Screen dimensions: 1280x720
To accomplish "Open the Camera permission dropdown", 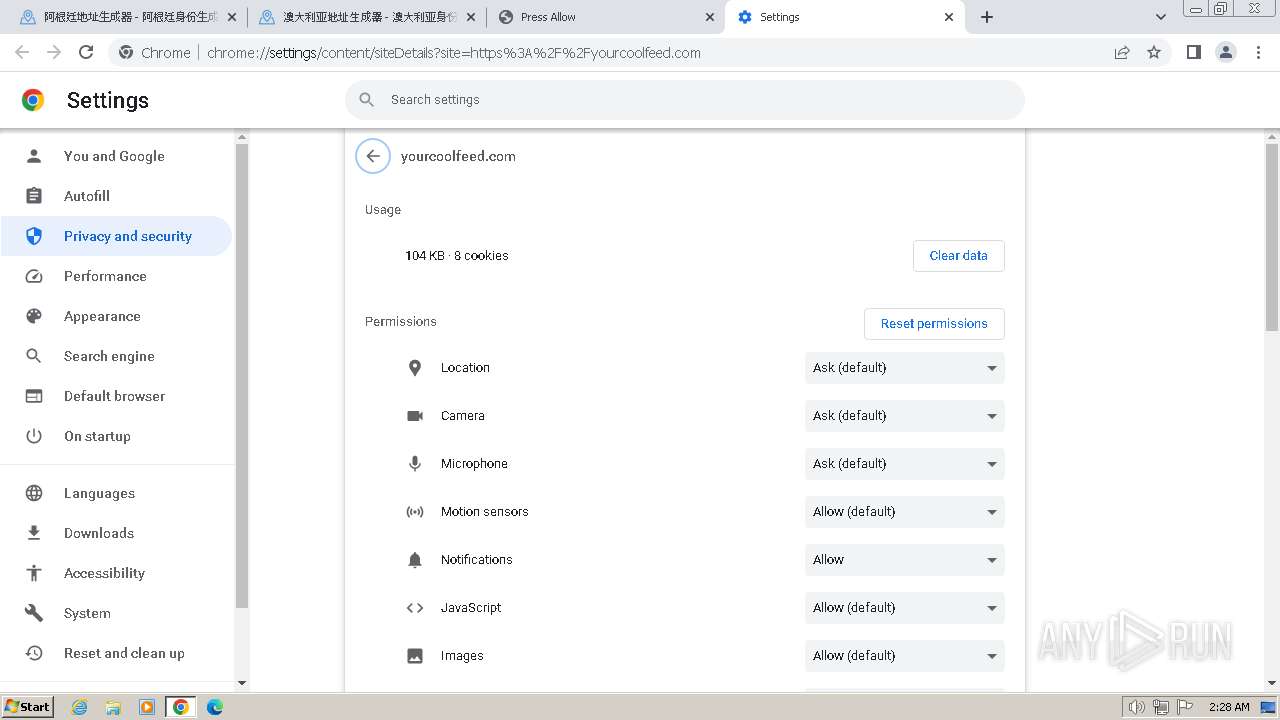I will [x=905, y=416].
